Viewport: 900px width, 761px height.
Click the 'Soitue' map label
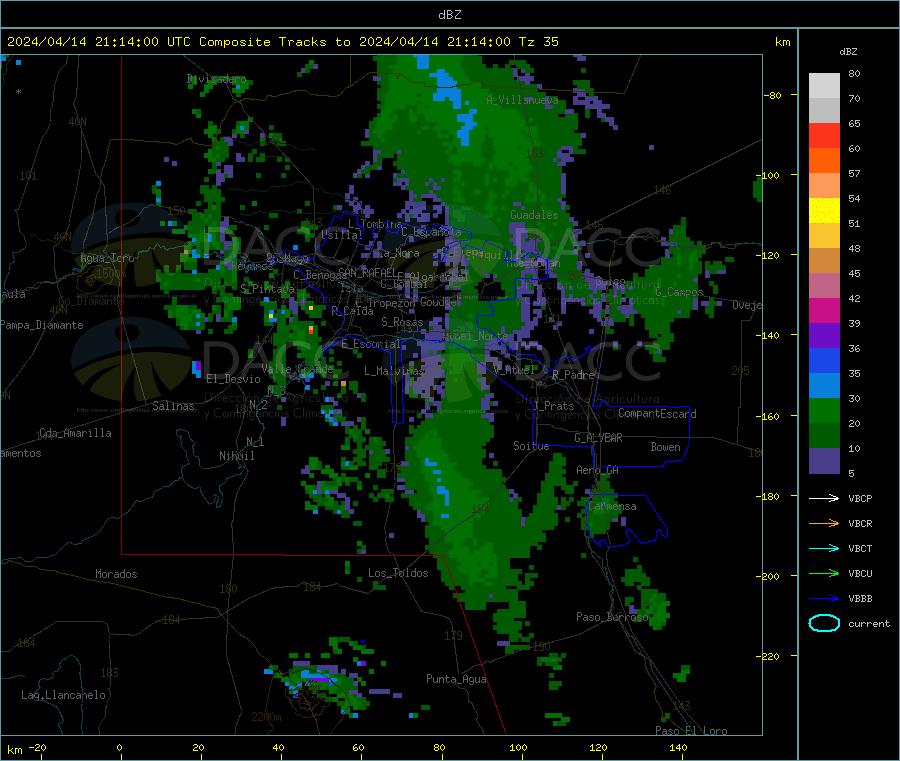tap(531, 446)
